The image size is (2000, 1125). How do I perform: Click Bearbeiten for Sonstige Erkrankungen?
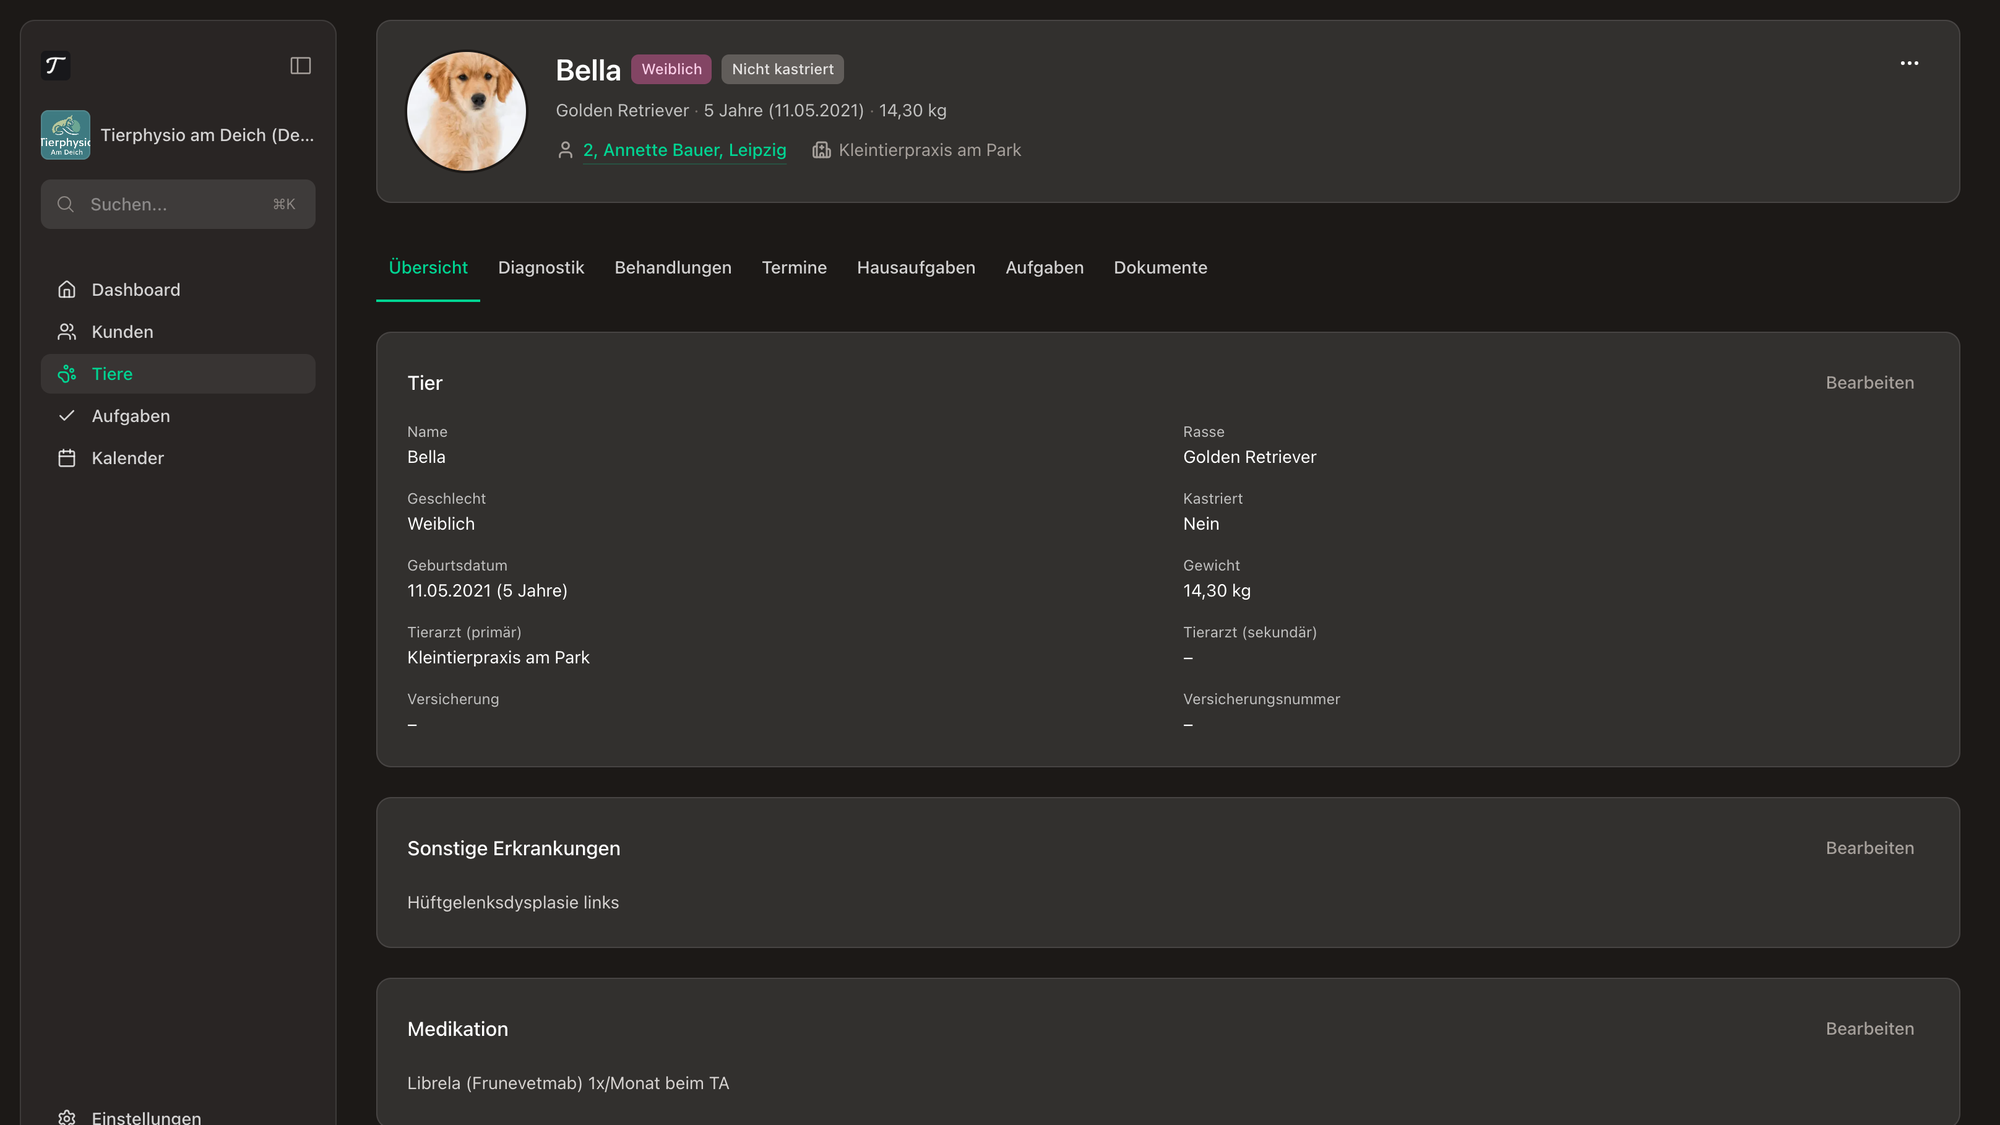coord(1870,848)
